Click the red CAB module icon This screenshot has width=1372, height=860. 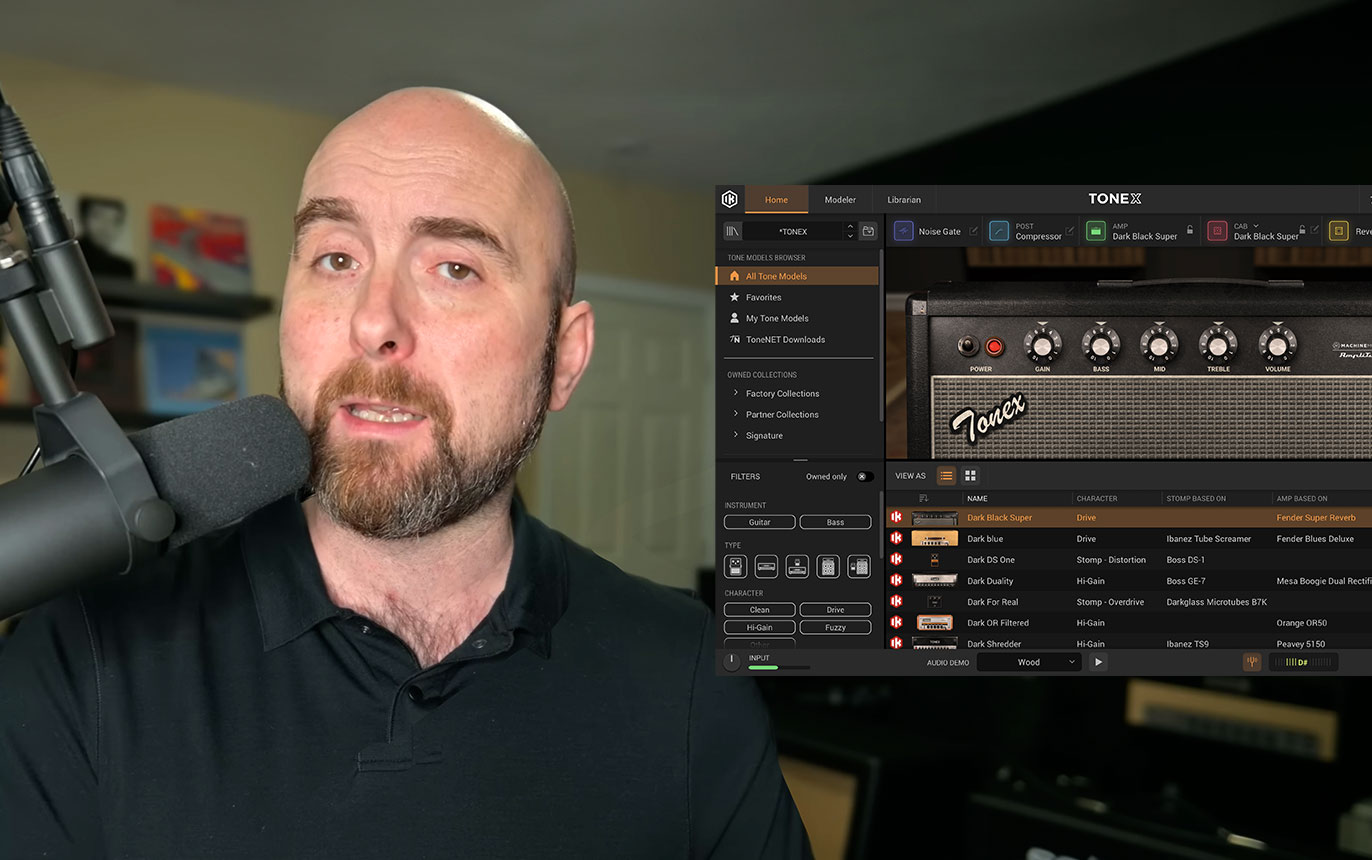pos(1217,231)
